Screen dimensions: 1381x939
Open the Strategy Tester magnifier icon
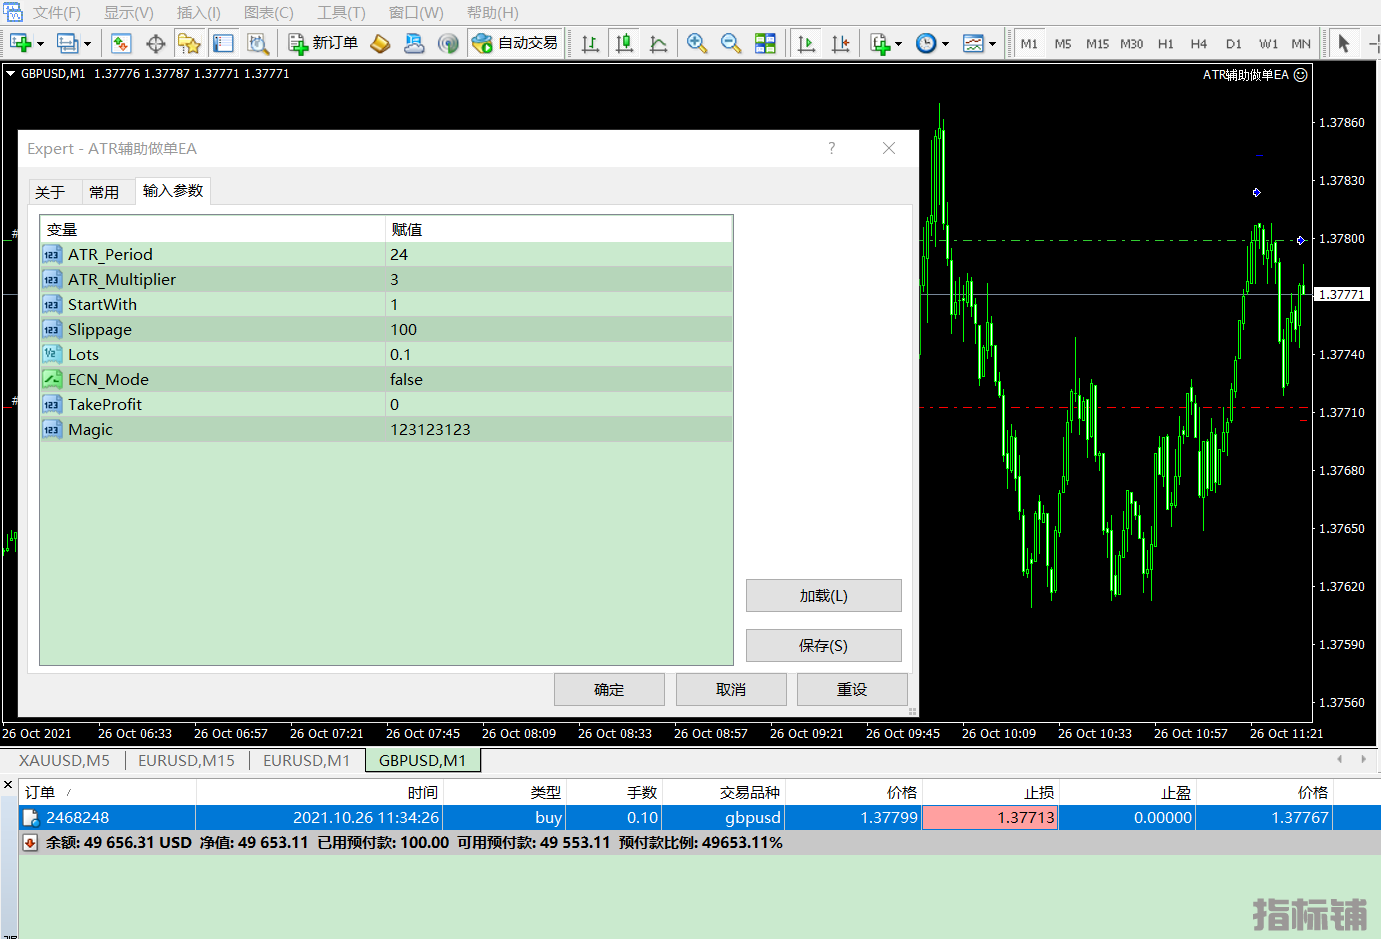258,43
